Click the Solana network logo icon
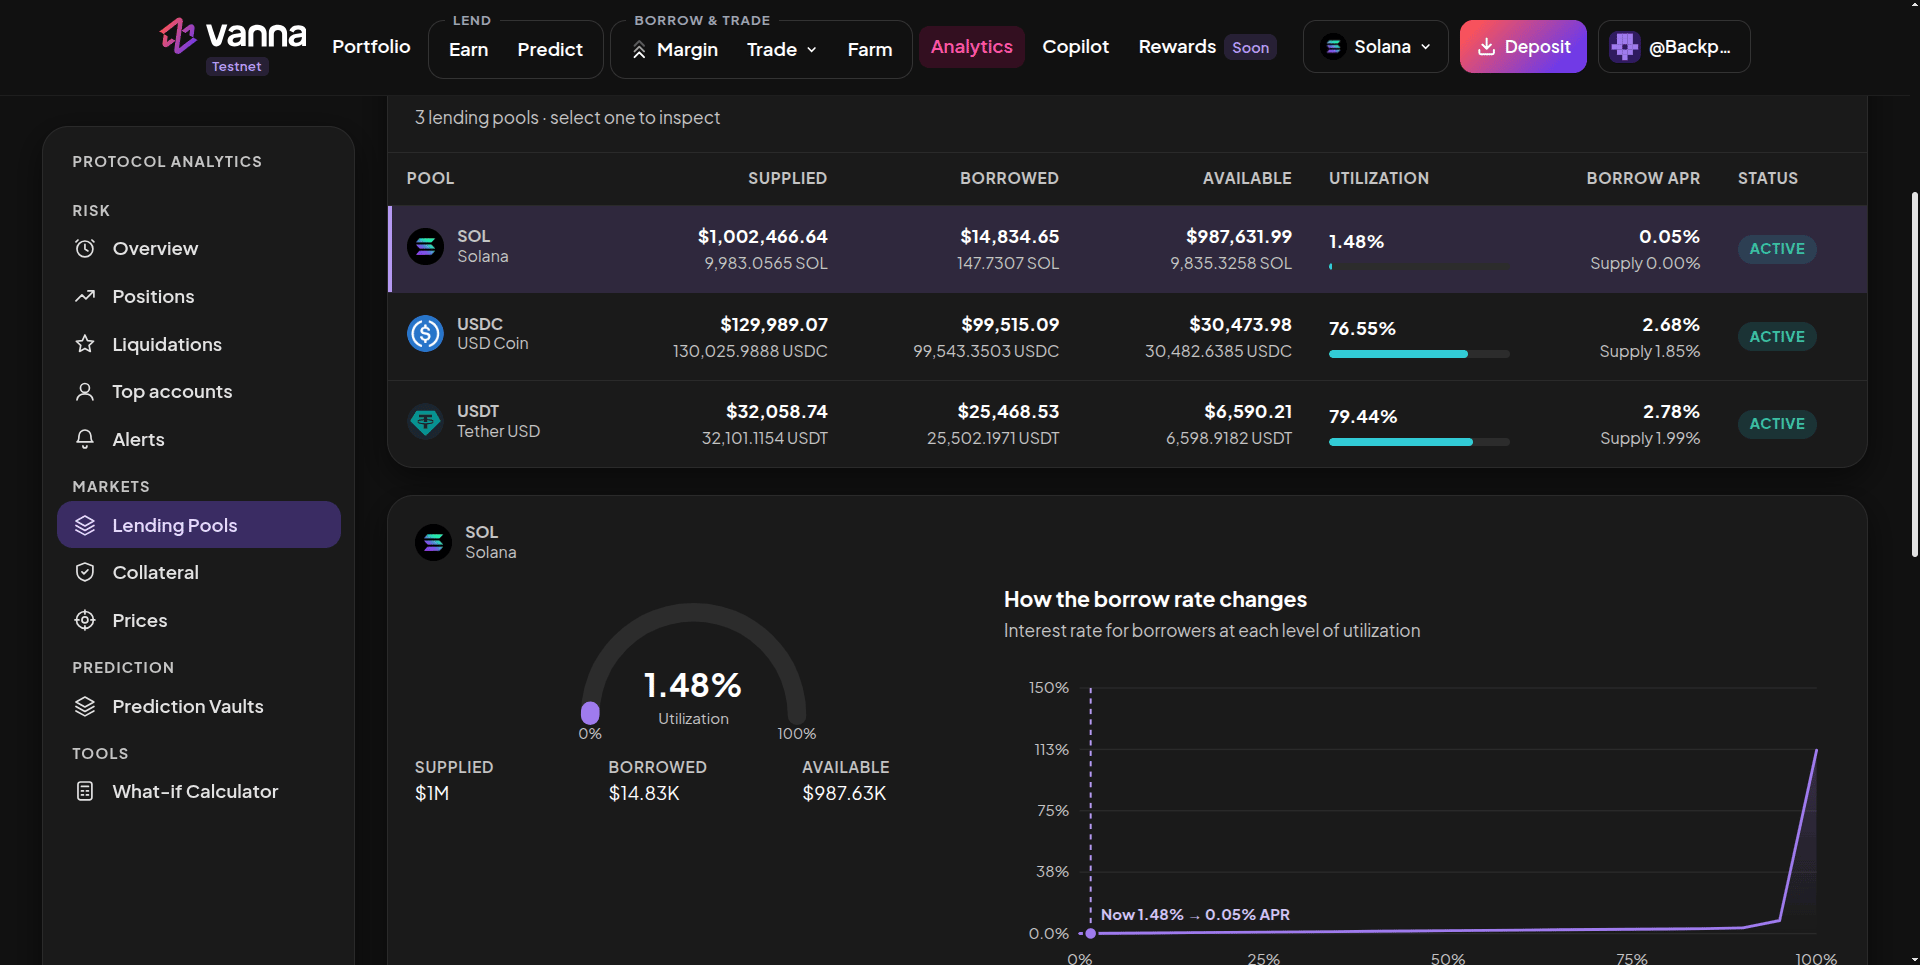 coord(1333,47)
